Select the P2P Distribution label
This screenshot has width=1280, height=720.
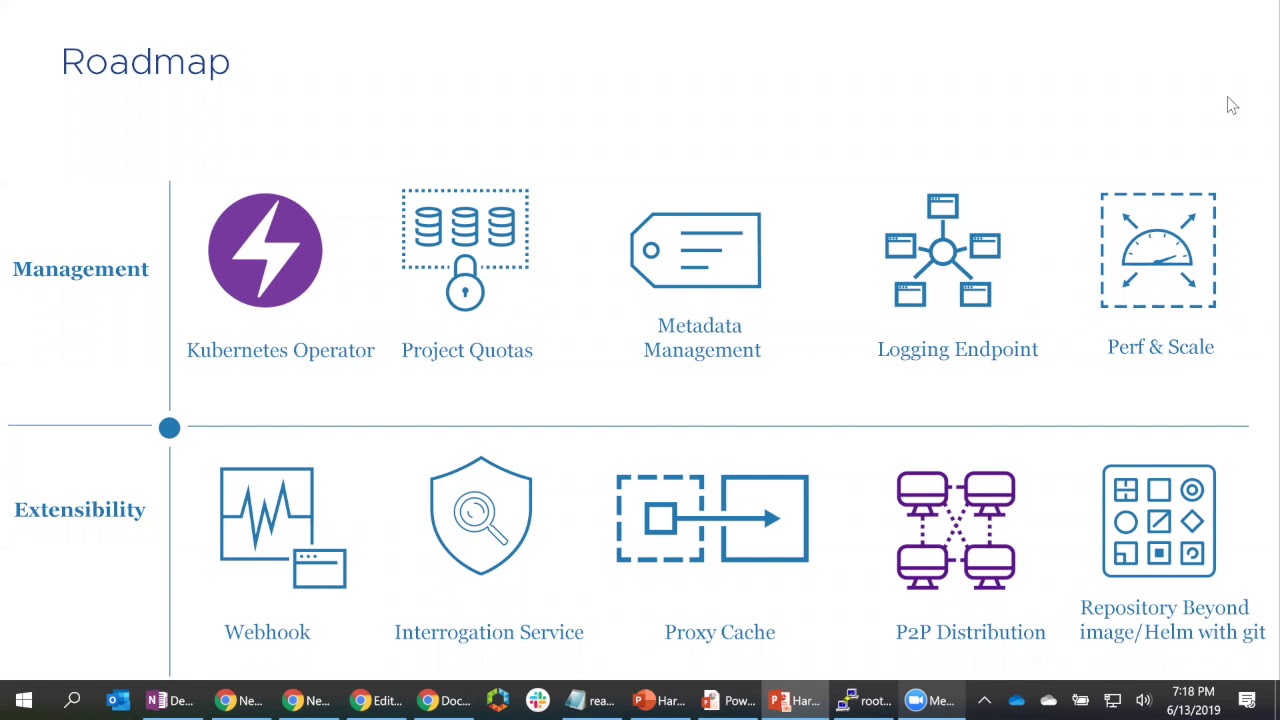point(971,632)
